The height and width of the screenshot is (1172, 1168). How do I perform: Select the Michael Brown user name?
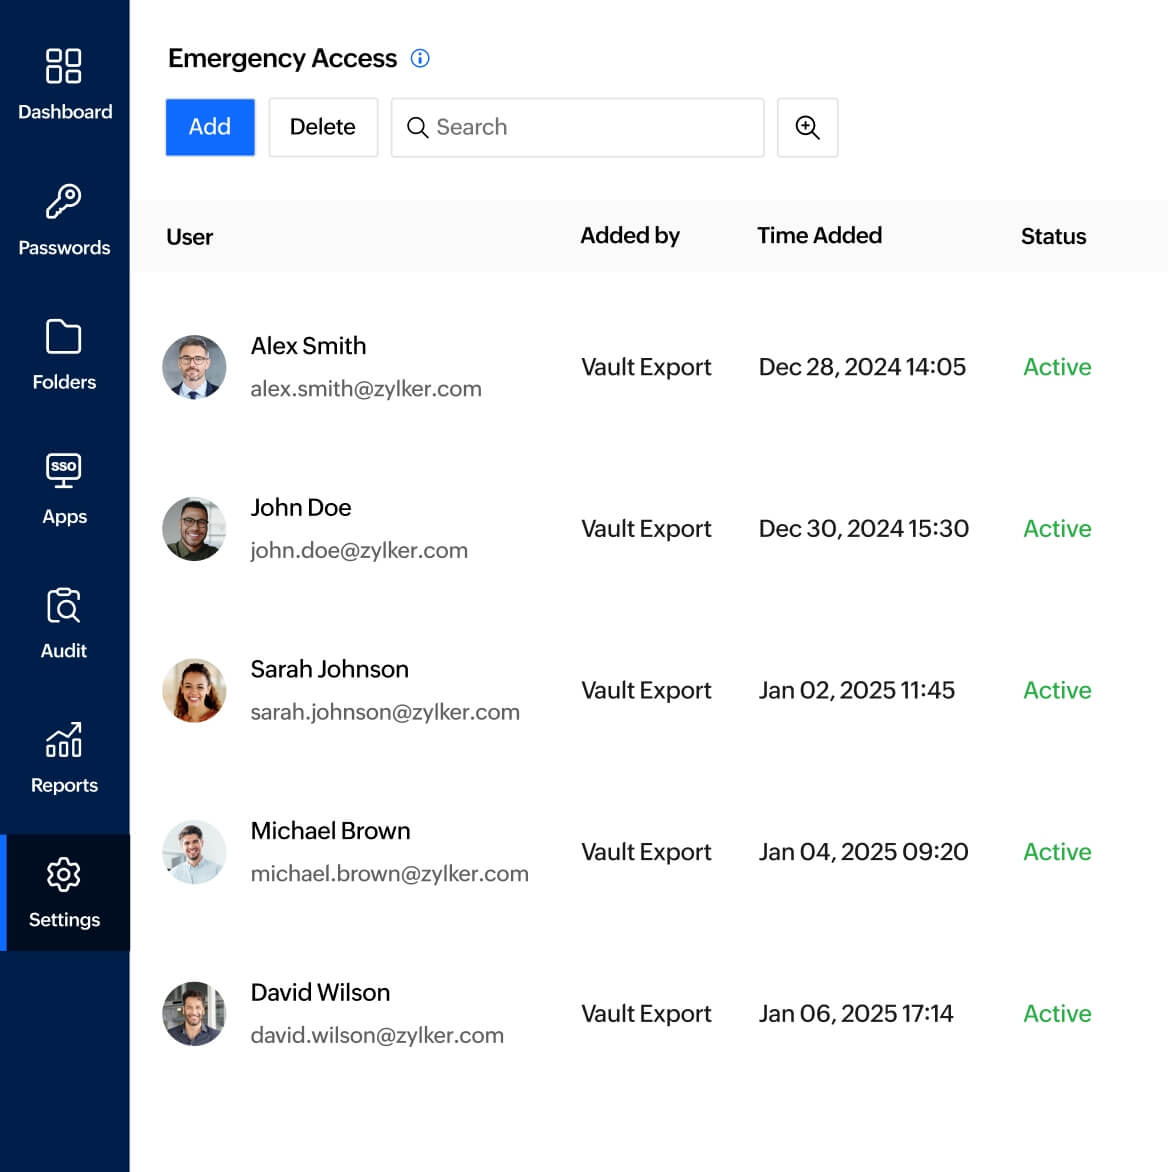click(330, 831)
